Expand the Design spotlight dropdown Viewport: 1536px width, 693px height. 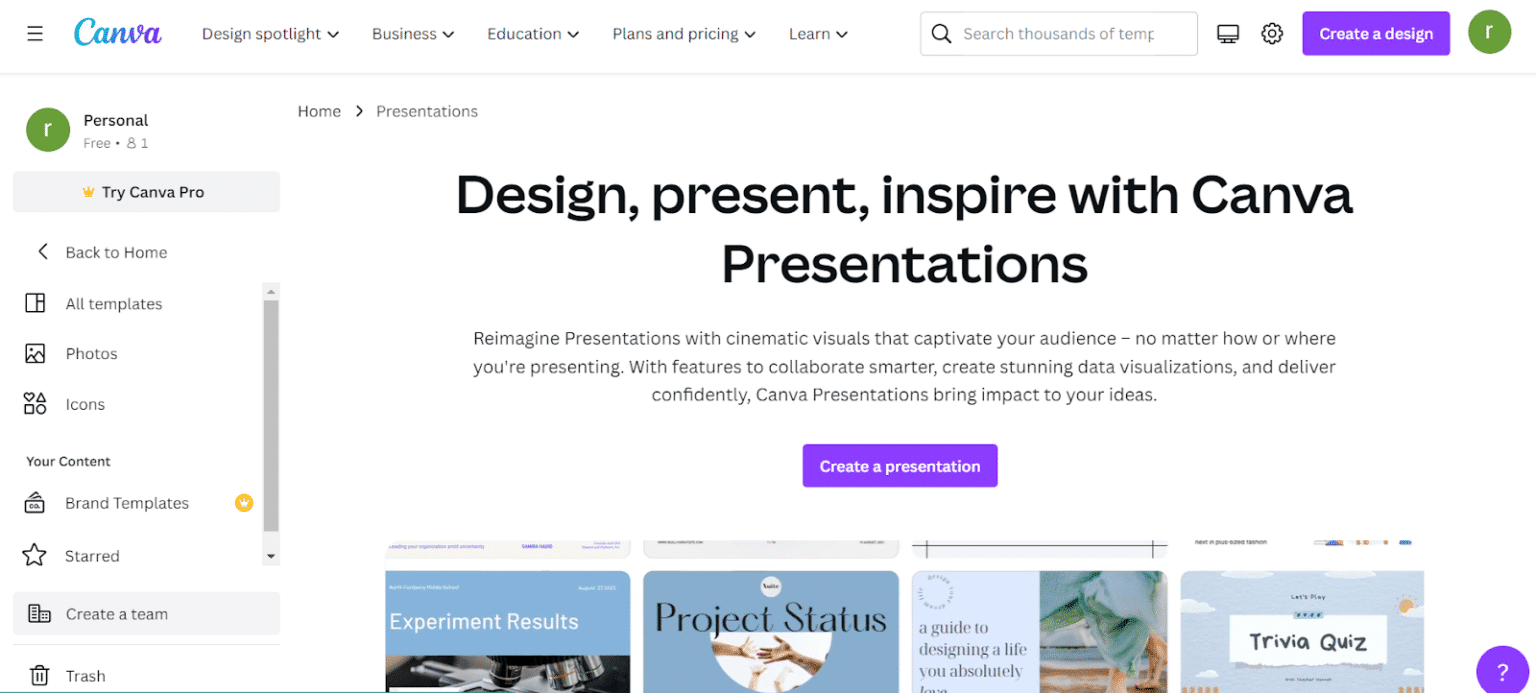[x=270, y=34]
